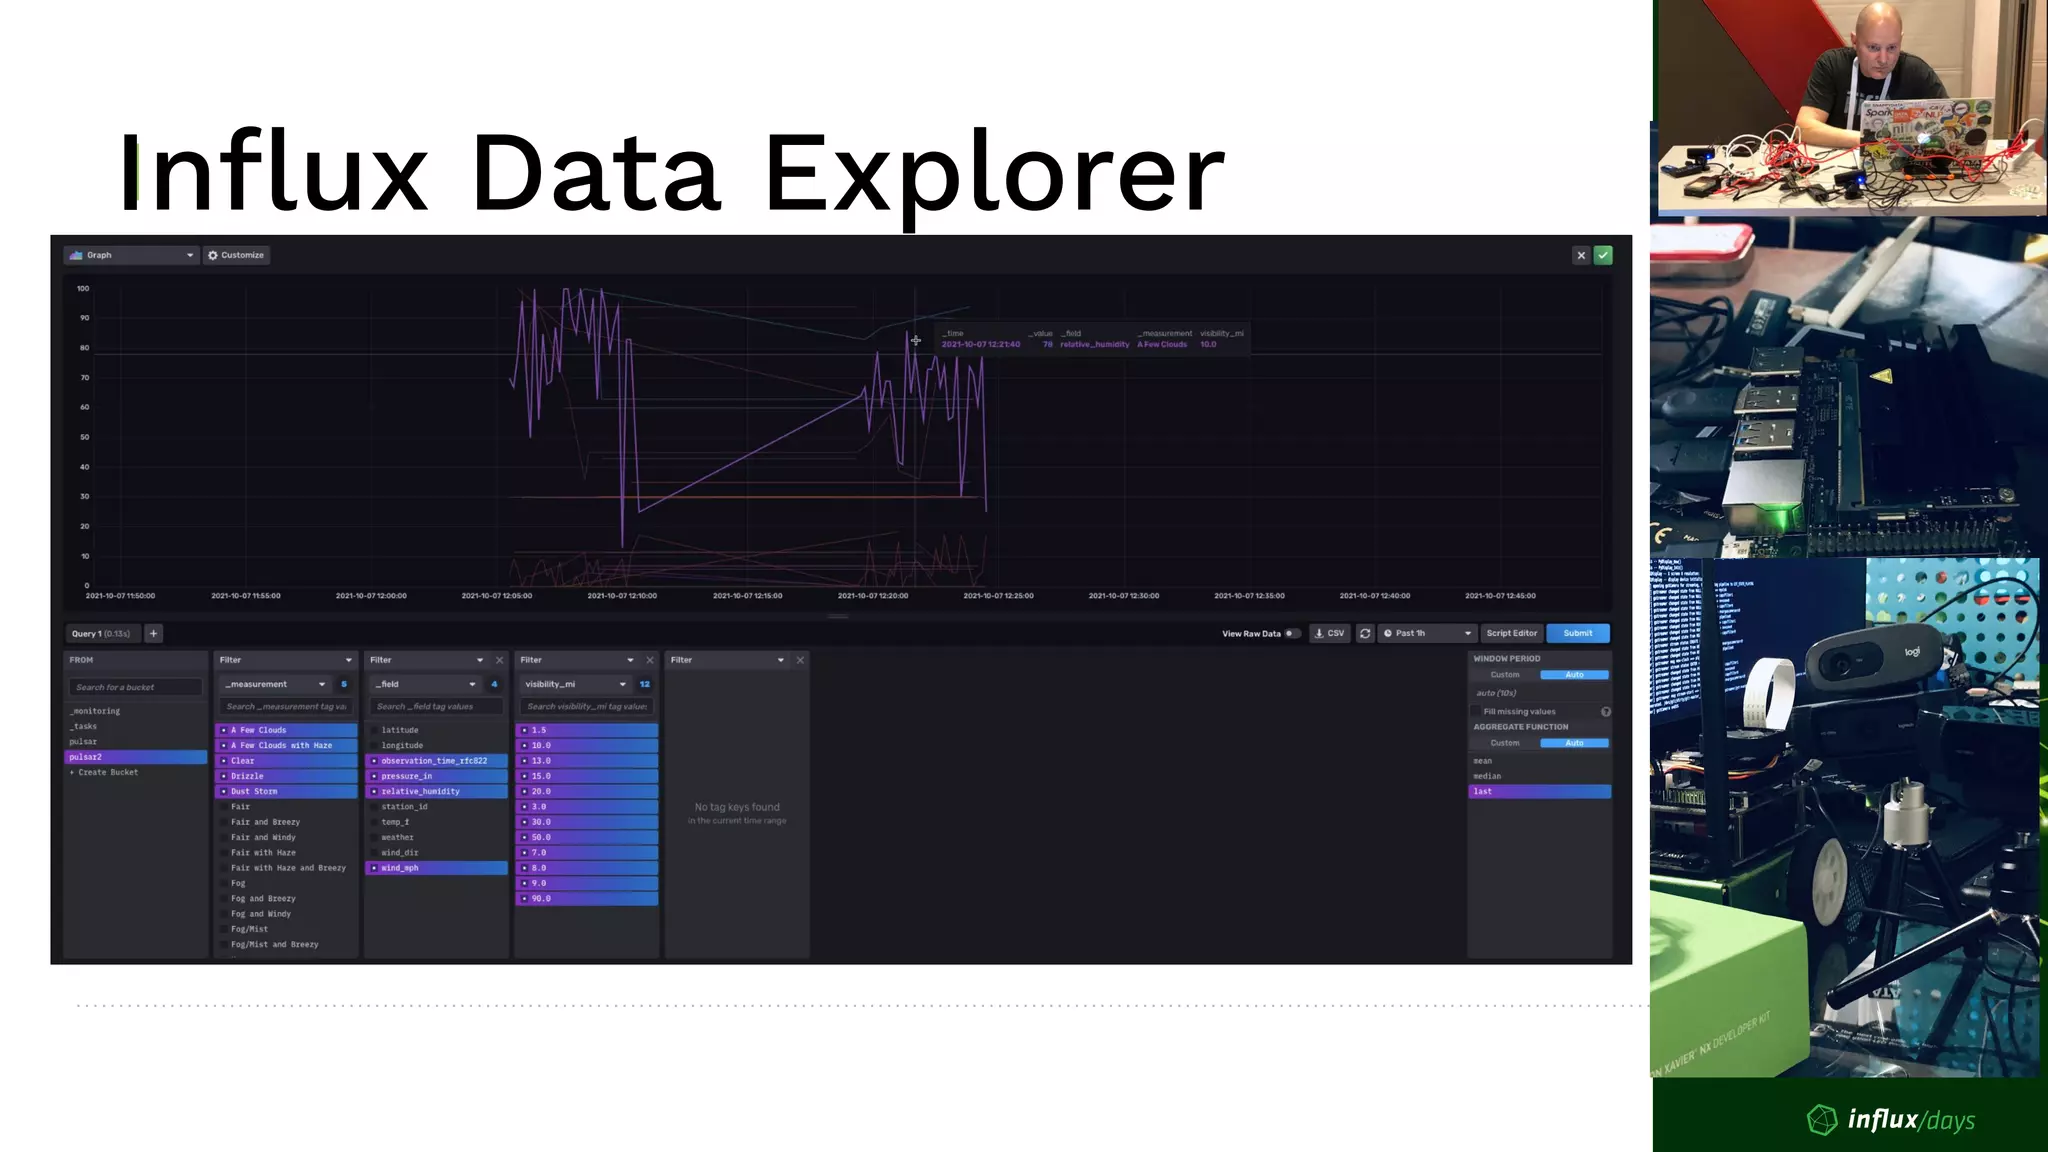
Task: Select Custom under Aggregate Function
Action: [x=1505, y=743]
